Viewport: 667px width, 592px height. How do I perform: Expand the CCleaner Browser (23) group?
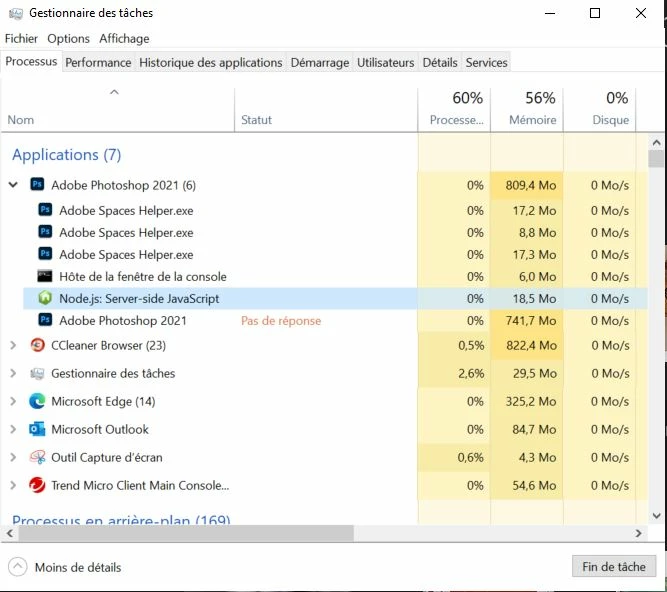pyautogui.click(x=13, y=345)
